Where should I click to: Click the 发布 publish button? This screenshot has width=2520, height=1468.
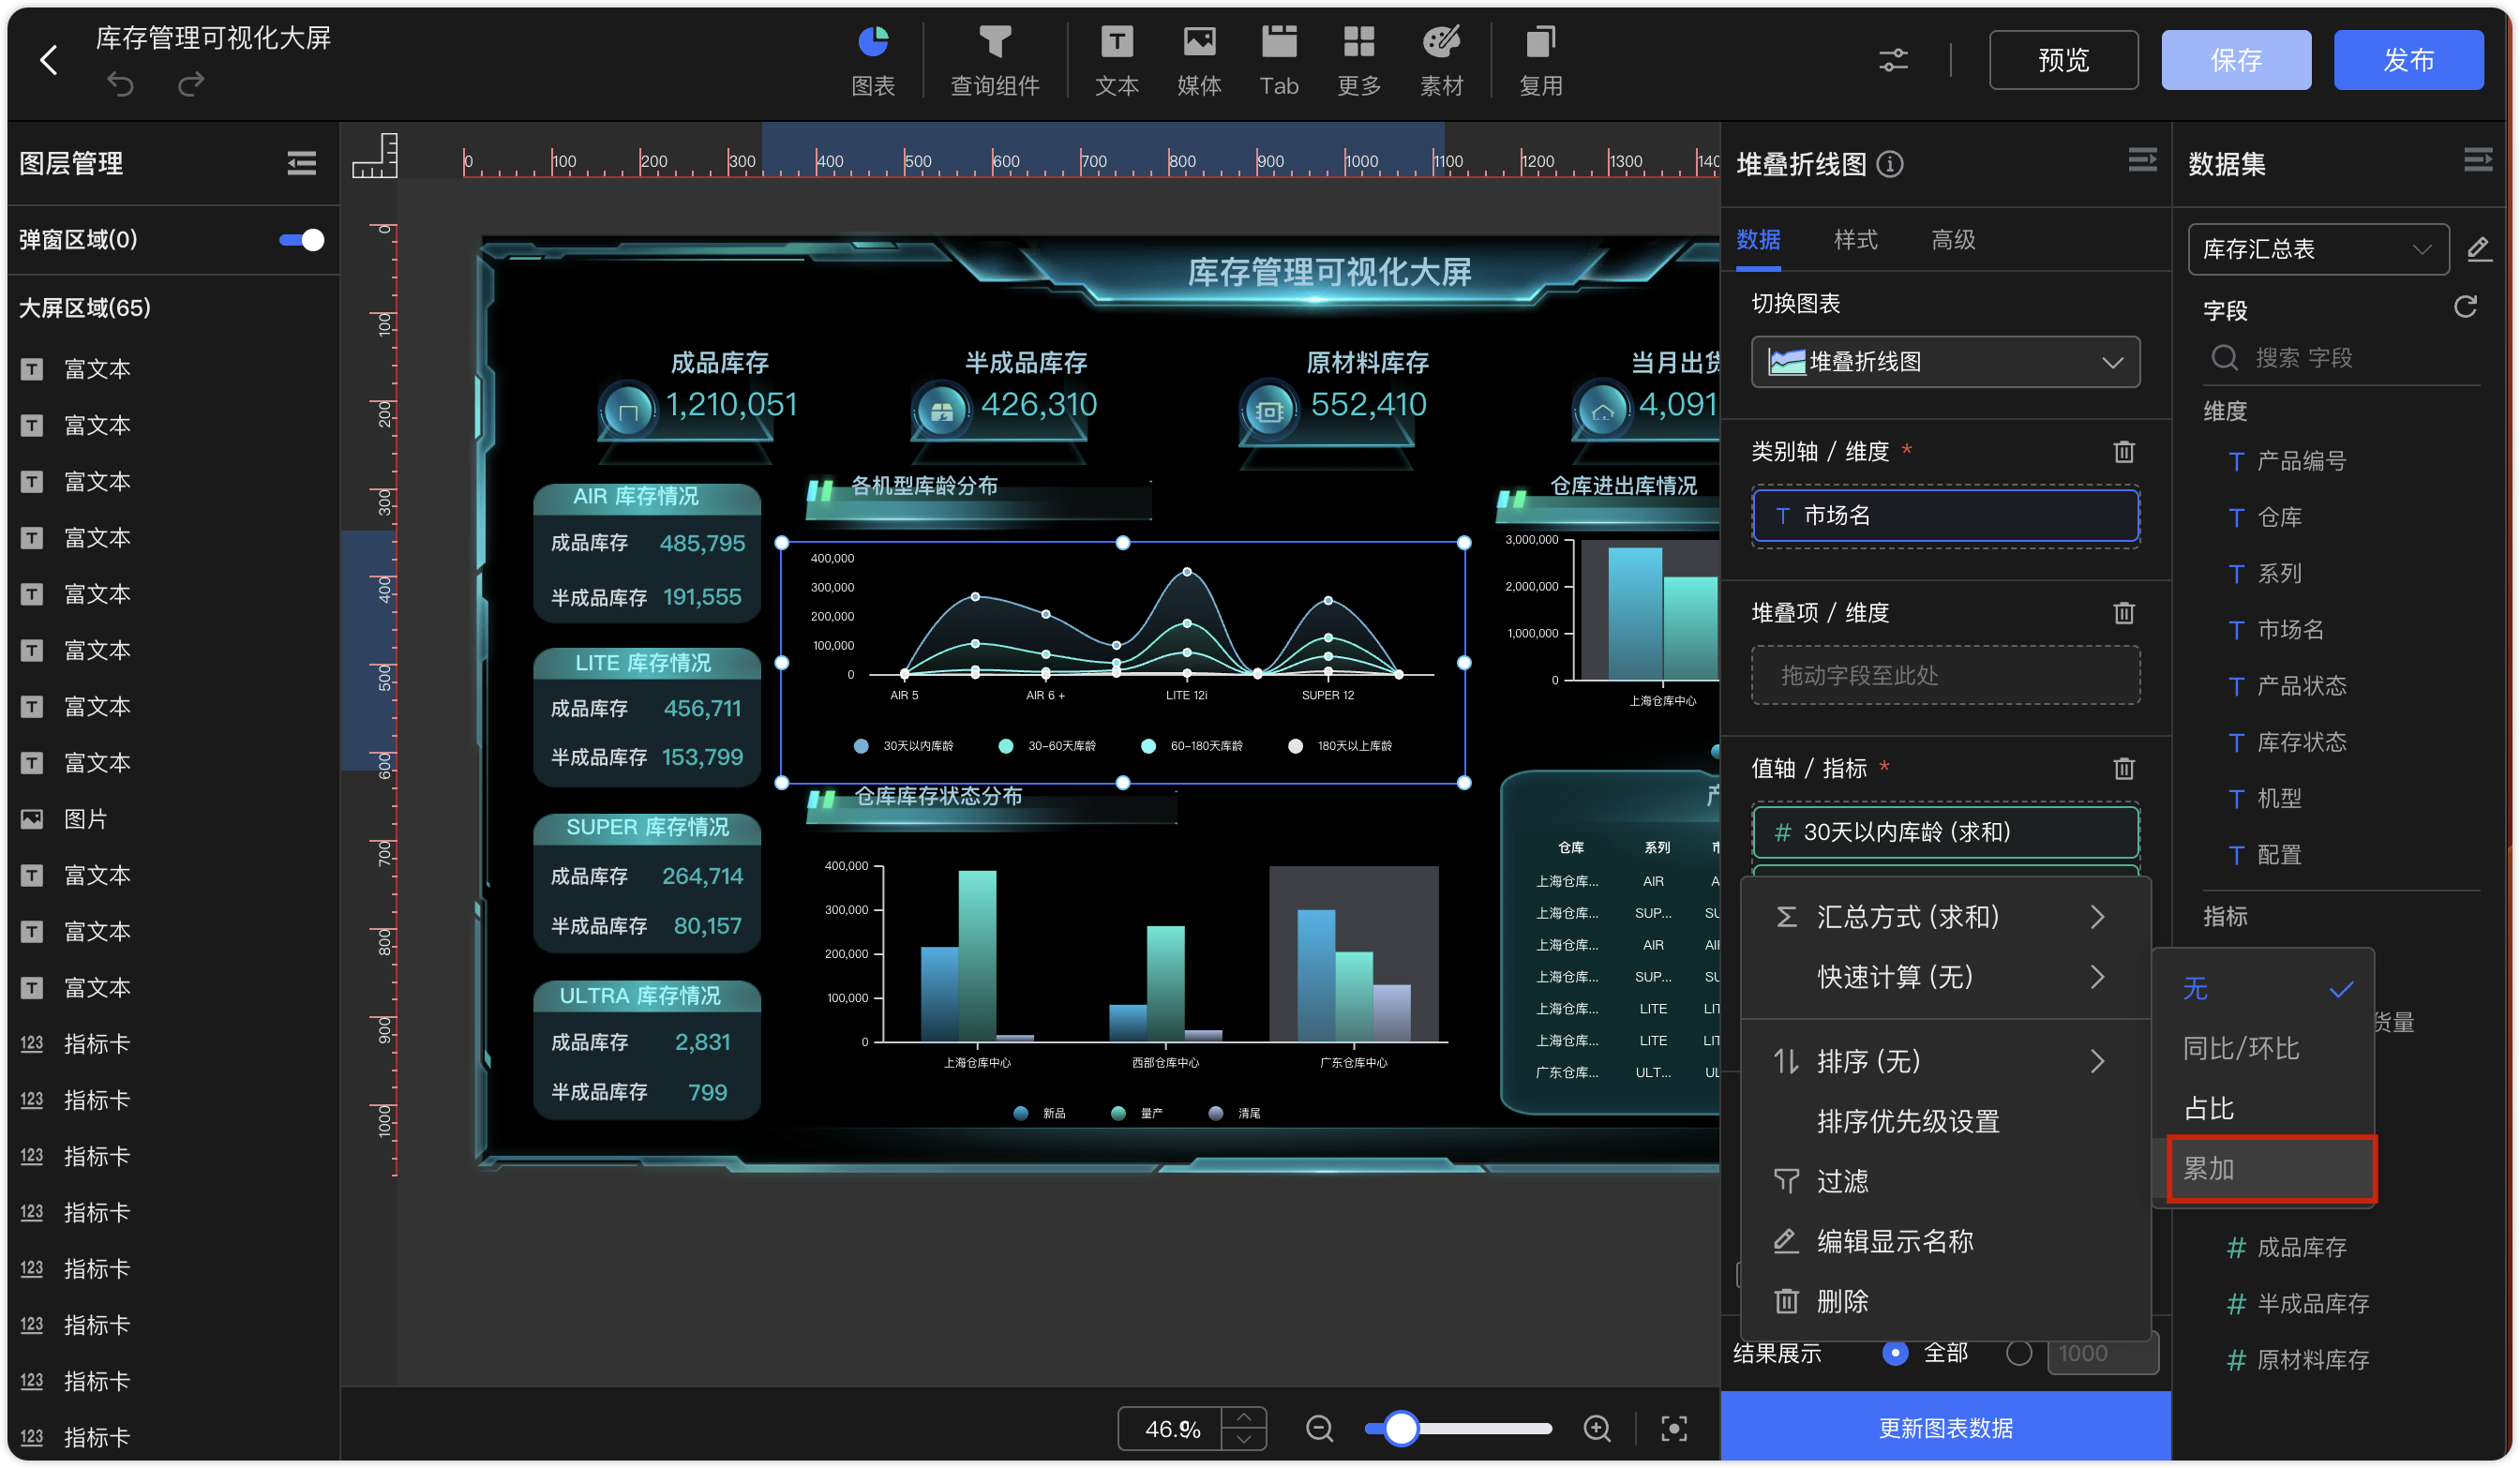click(x=2408, y=60)
